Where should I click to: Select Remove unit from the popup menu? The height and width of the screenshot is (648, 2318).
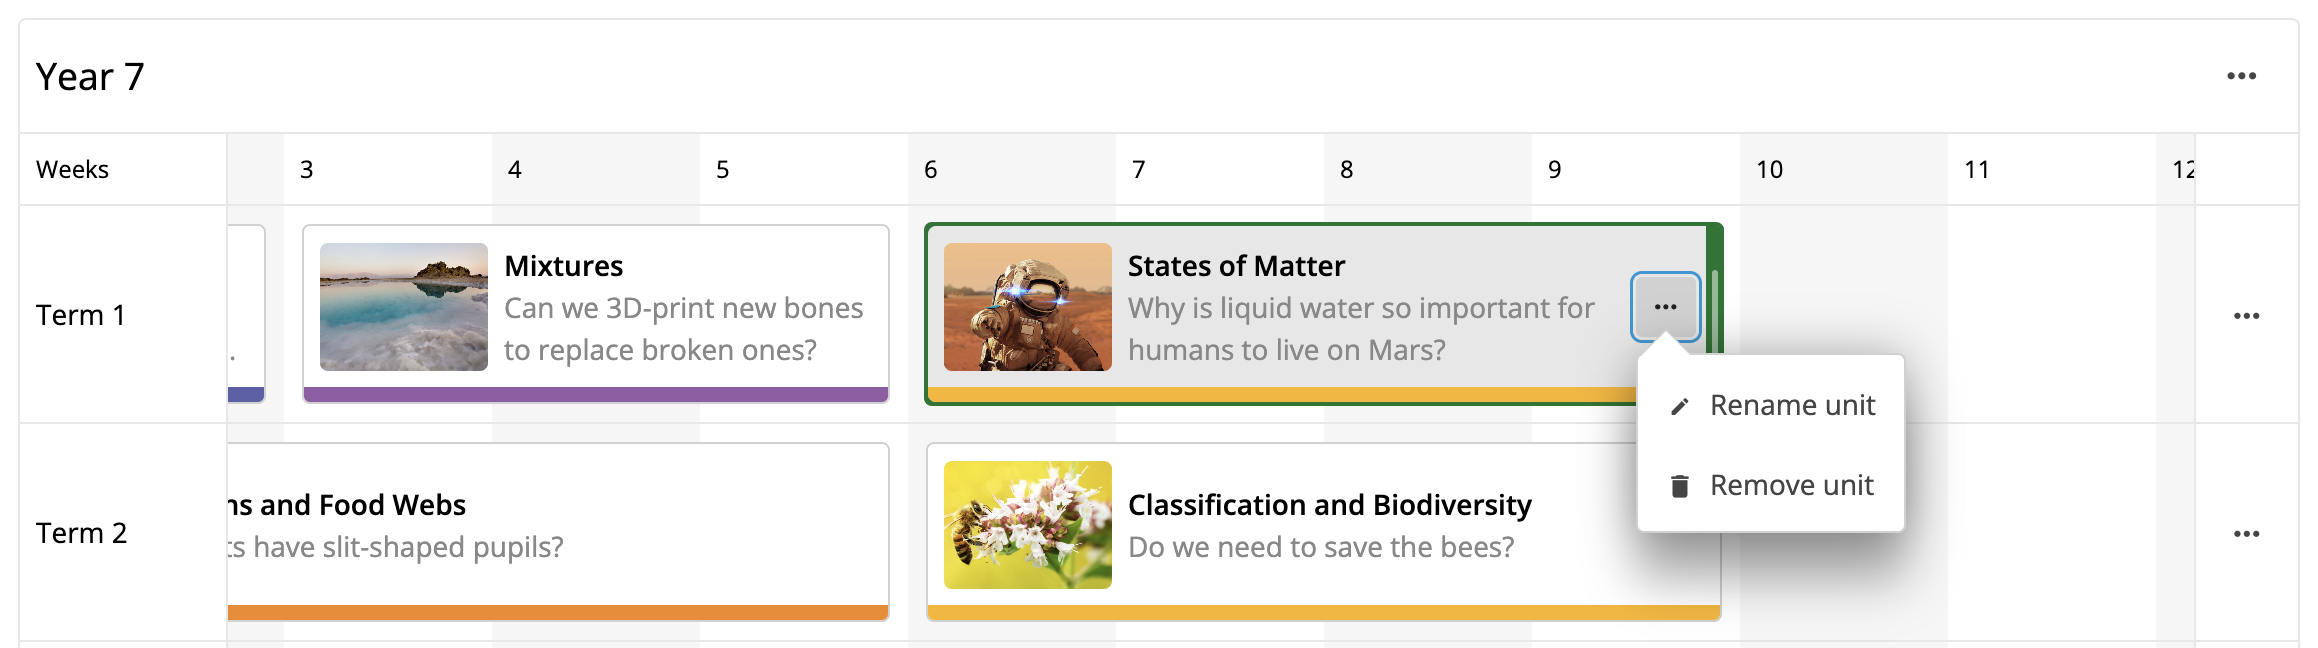coord(1791,486)
